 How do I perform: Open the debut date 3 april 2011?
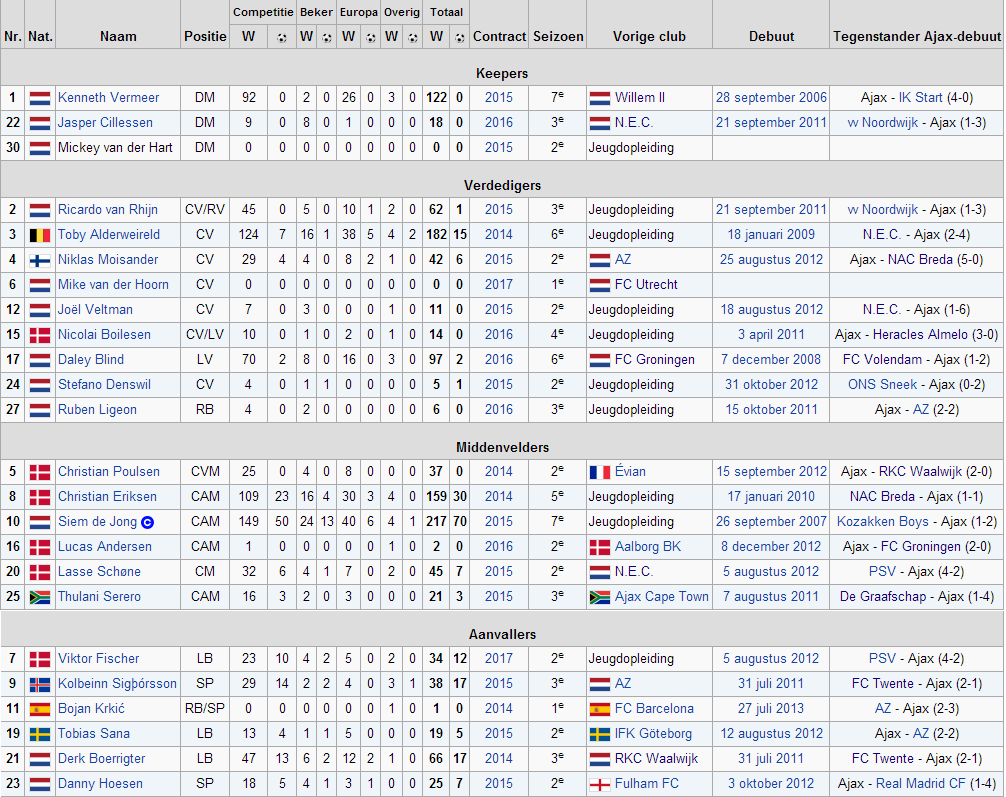point(771,334)
